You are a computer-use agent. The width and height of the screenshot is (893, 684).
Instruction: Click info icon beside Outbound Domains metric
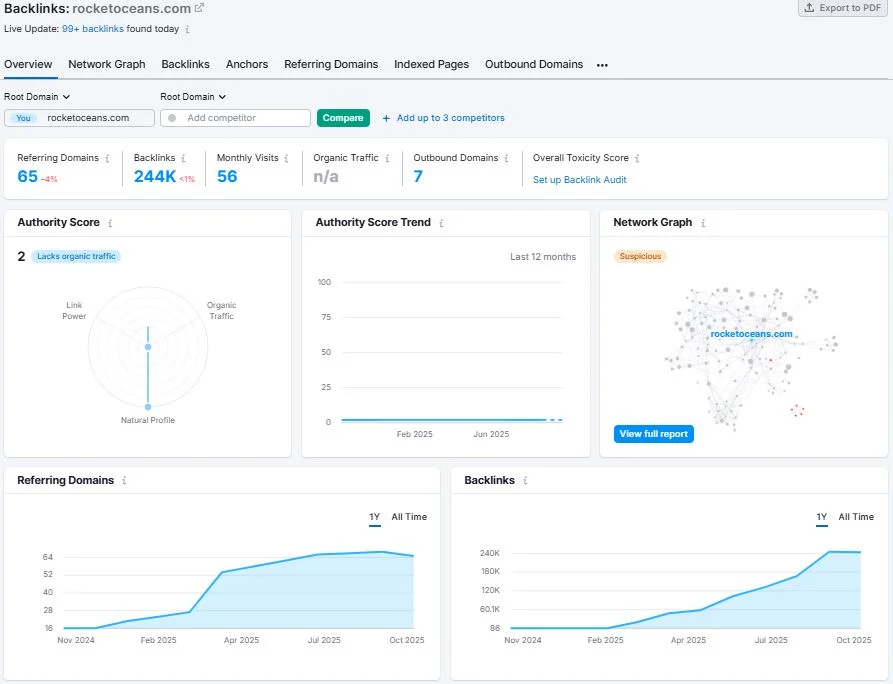point(506,158)
